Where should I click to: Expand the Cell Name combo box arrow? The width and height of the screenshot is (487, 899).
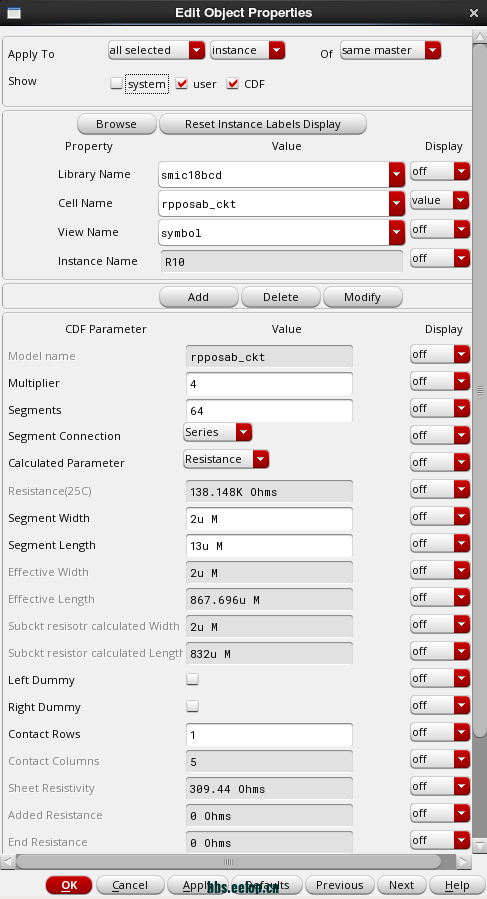click(x=396, y=204)
